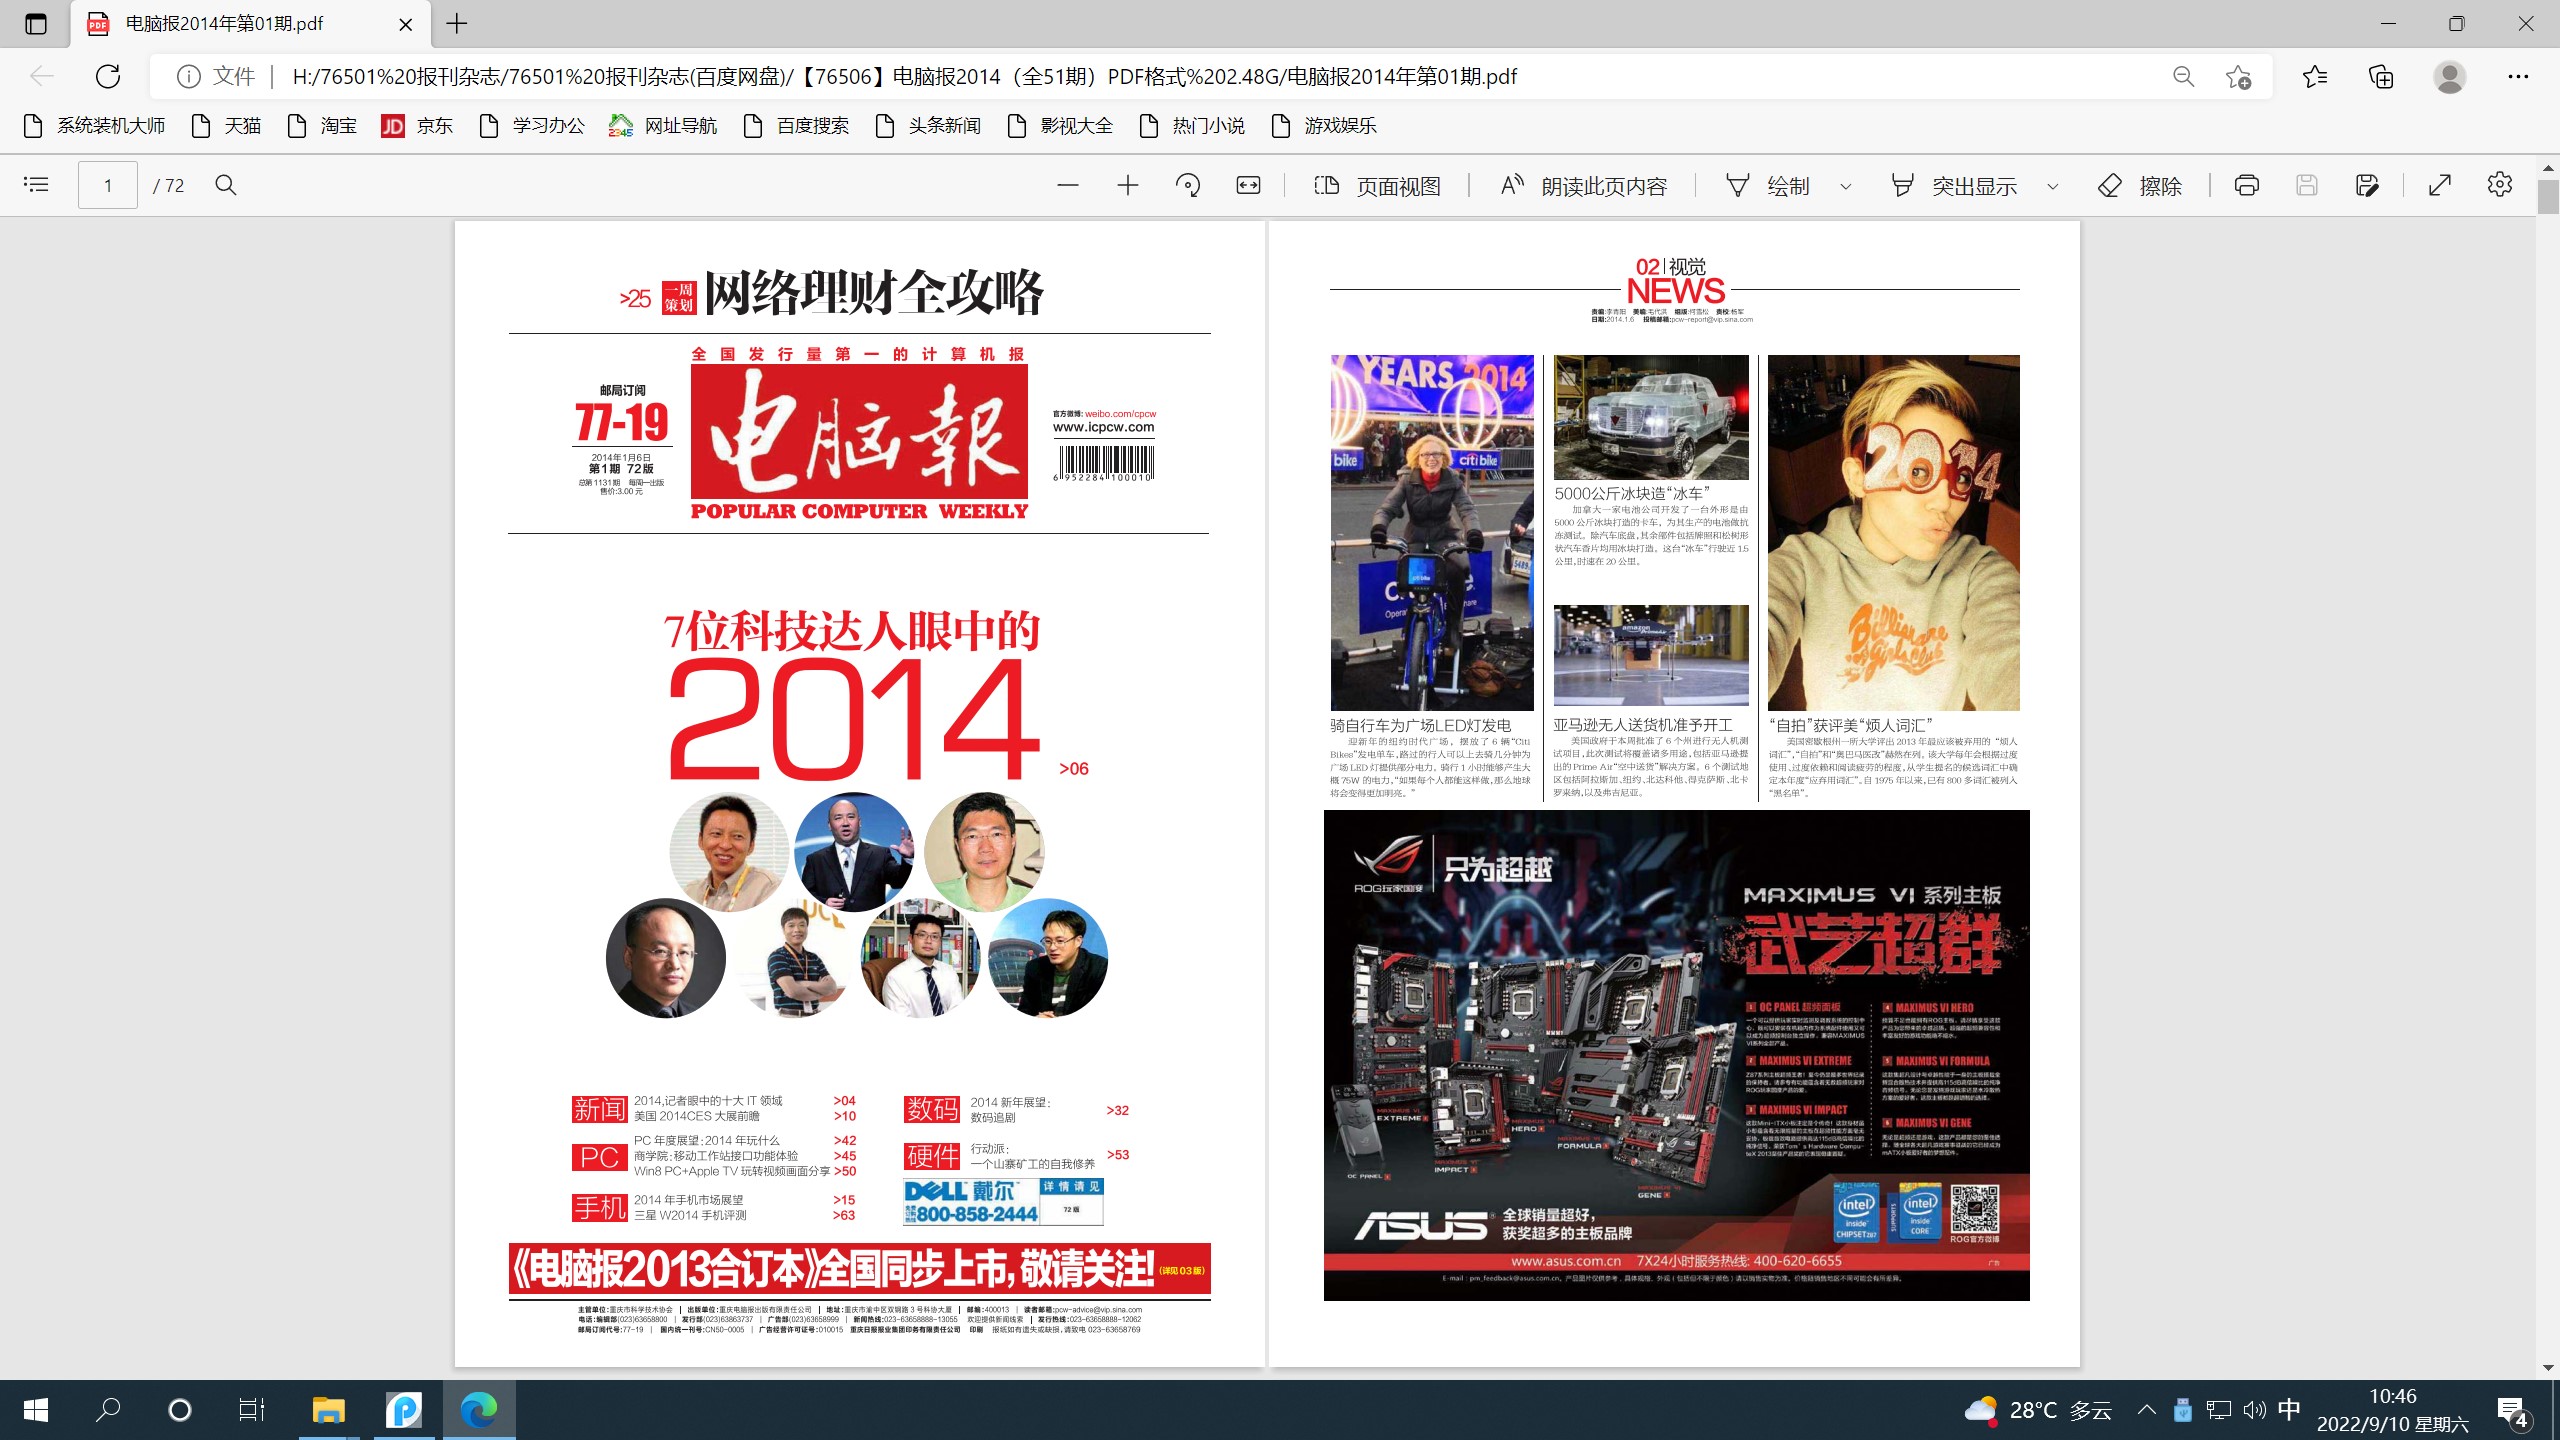Image resolution: width=2560 pixels, height=1440 pixels.
Task: Click the save-as icon
Action: pyautogui.click(x=2367, y=185)
